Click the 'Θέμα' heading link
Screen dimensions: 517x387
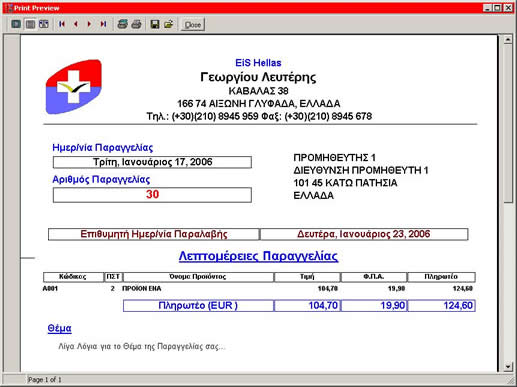pyautogui.click(x=59, y=329)
